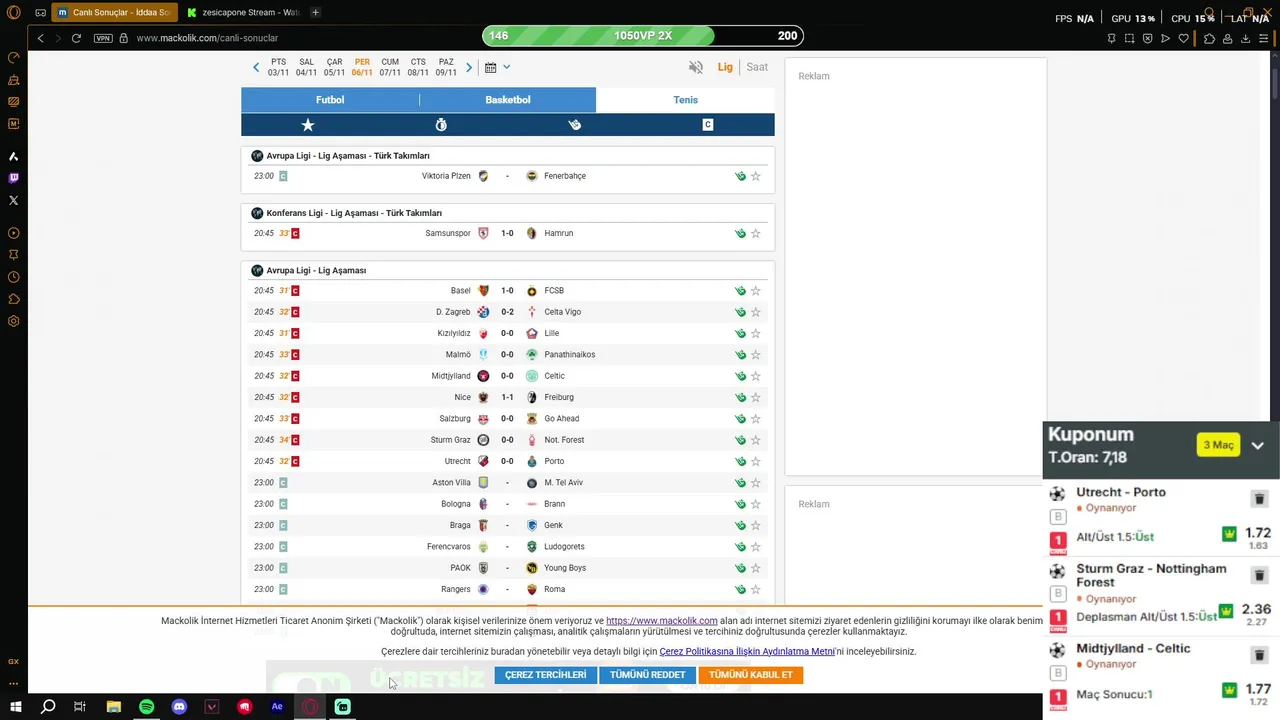1280x720 pixels.
Task: Open X (Twitter) in Opera GX sidebar
Action: 13,200
